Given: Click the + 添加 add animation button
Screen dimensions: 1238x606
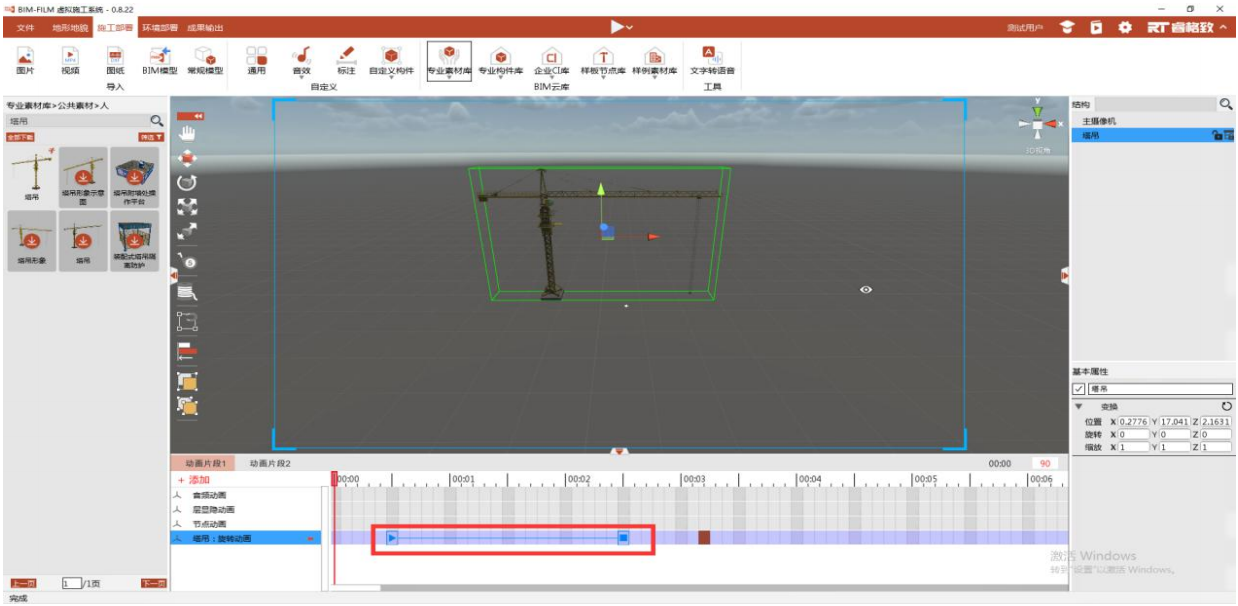Looking at the screenshot, I should 193,480.
